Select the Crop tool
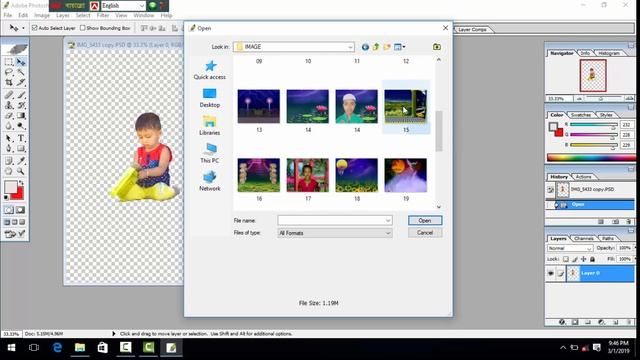The width and height of the screenshot is (640, 360). (x=9, y=82)
